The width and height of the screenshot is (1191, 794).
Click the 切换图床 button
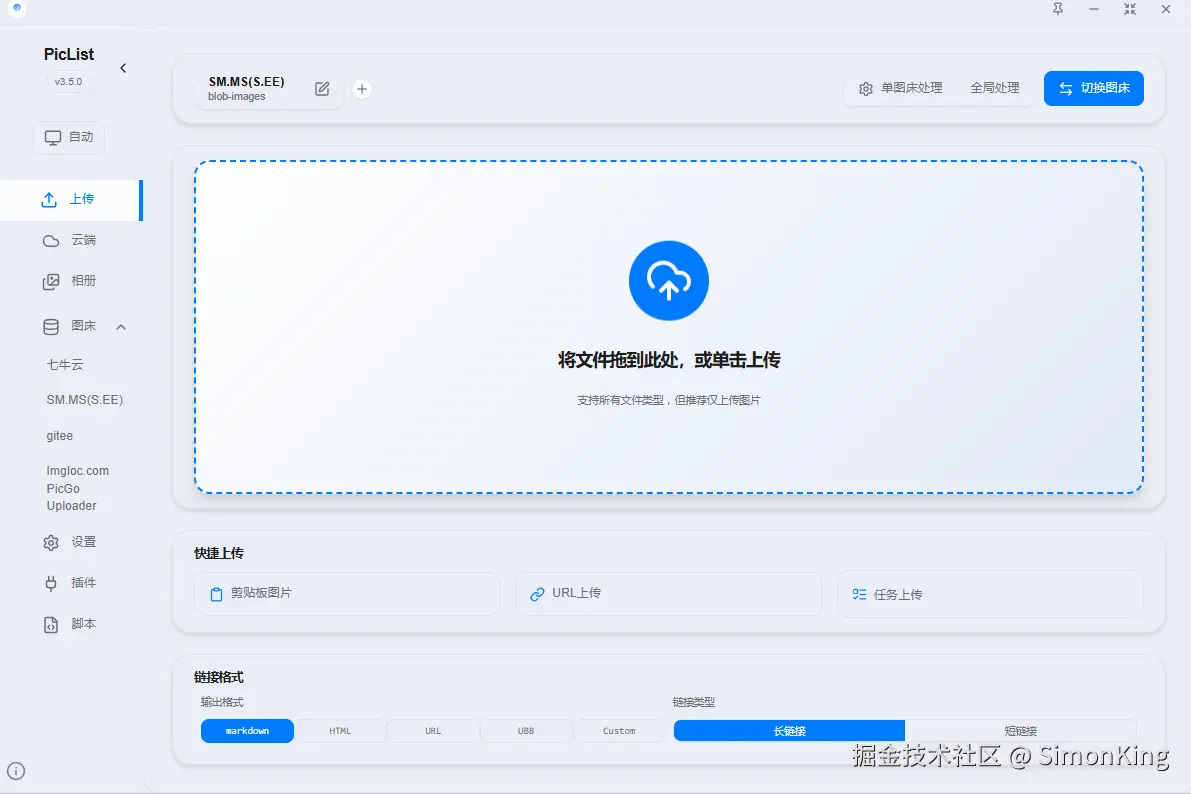1093,88
